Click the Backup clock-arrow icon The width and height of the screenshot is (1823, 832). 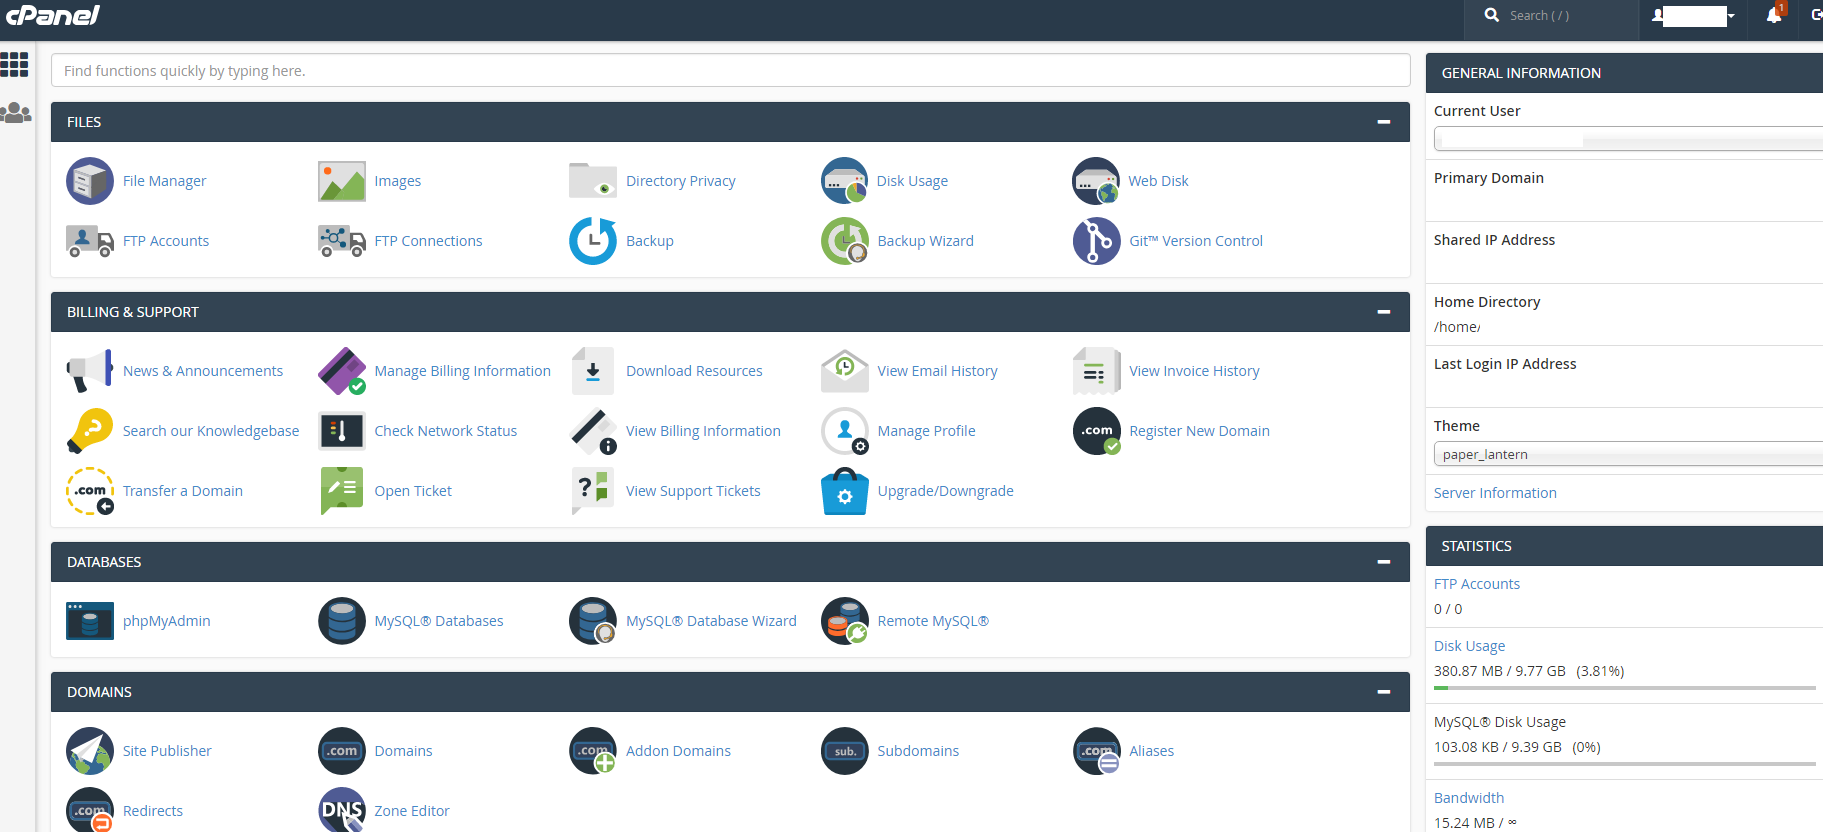(593, 241)
